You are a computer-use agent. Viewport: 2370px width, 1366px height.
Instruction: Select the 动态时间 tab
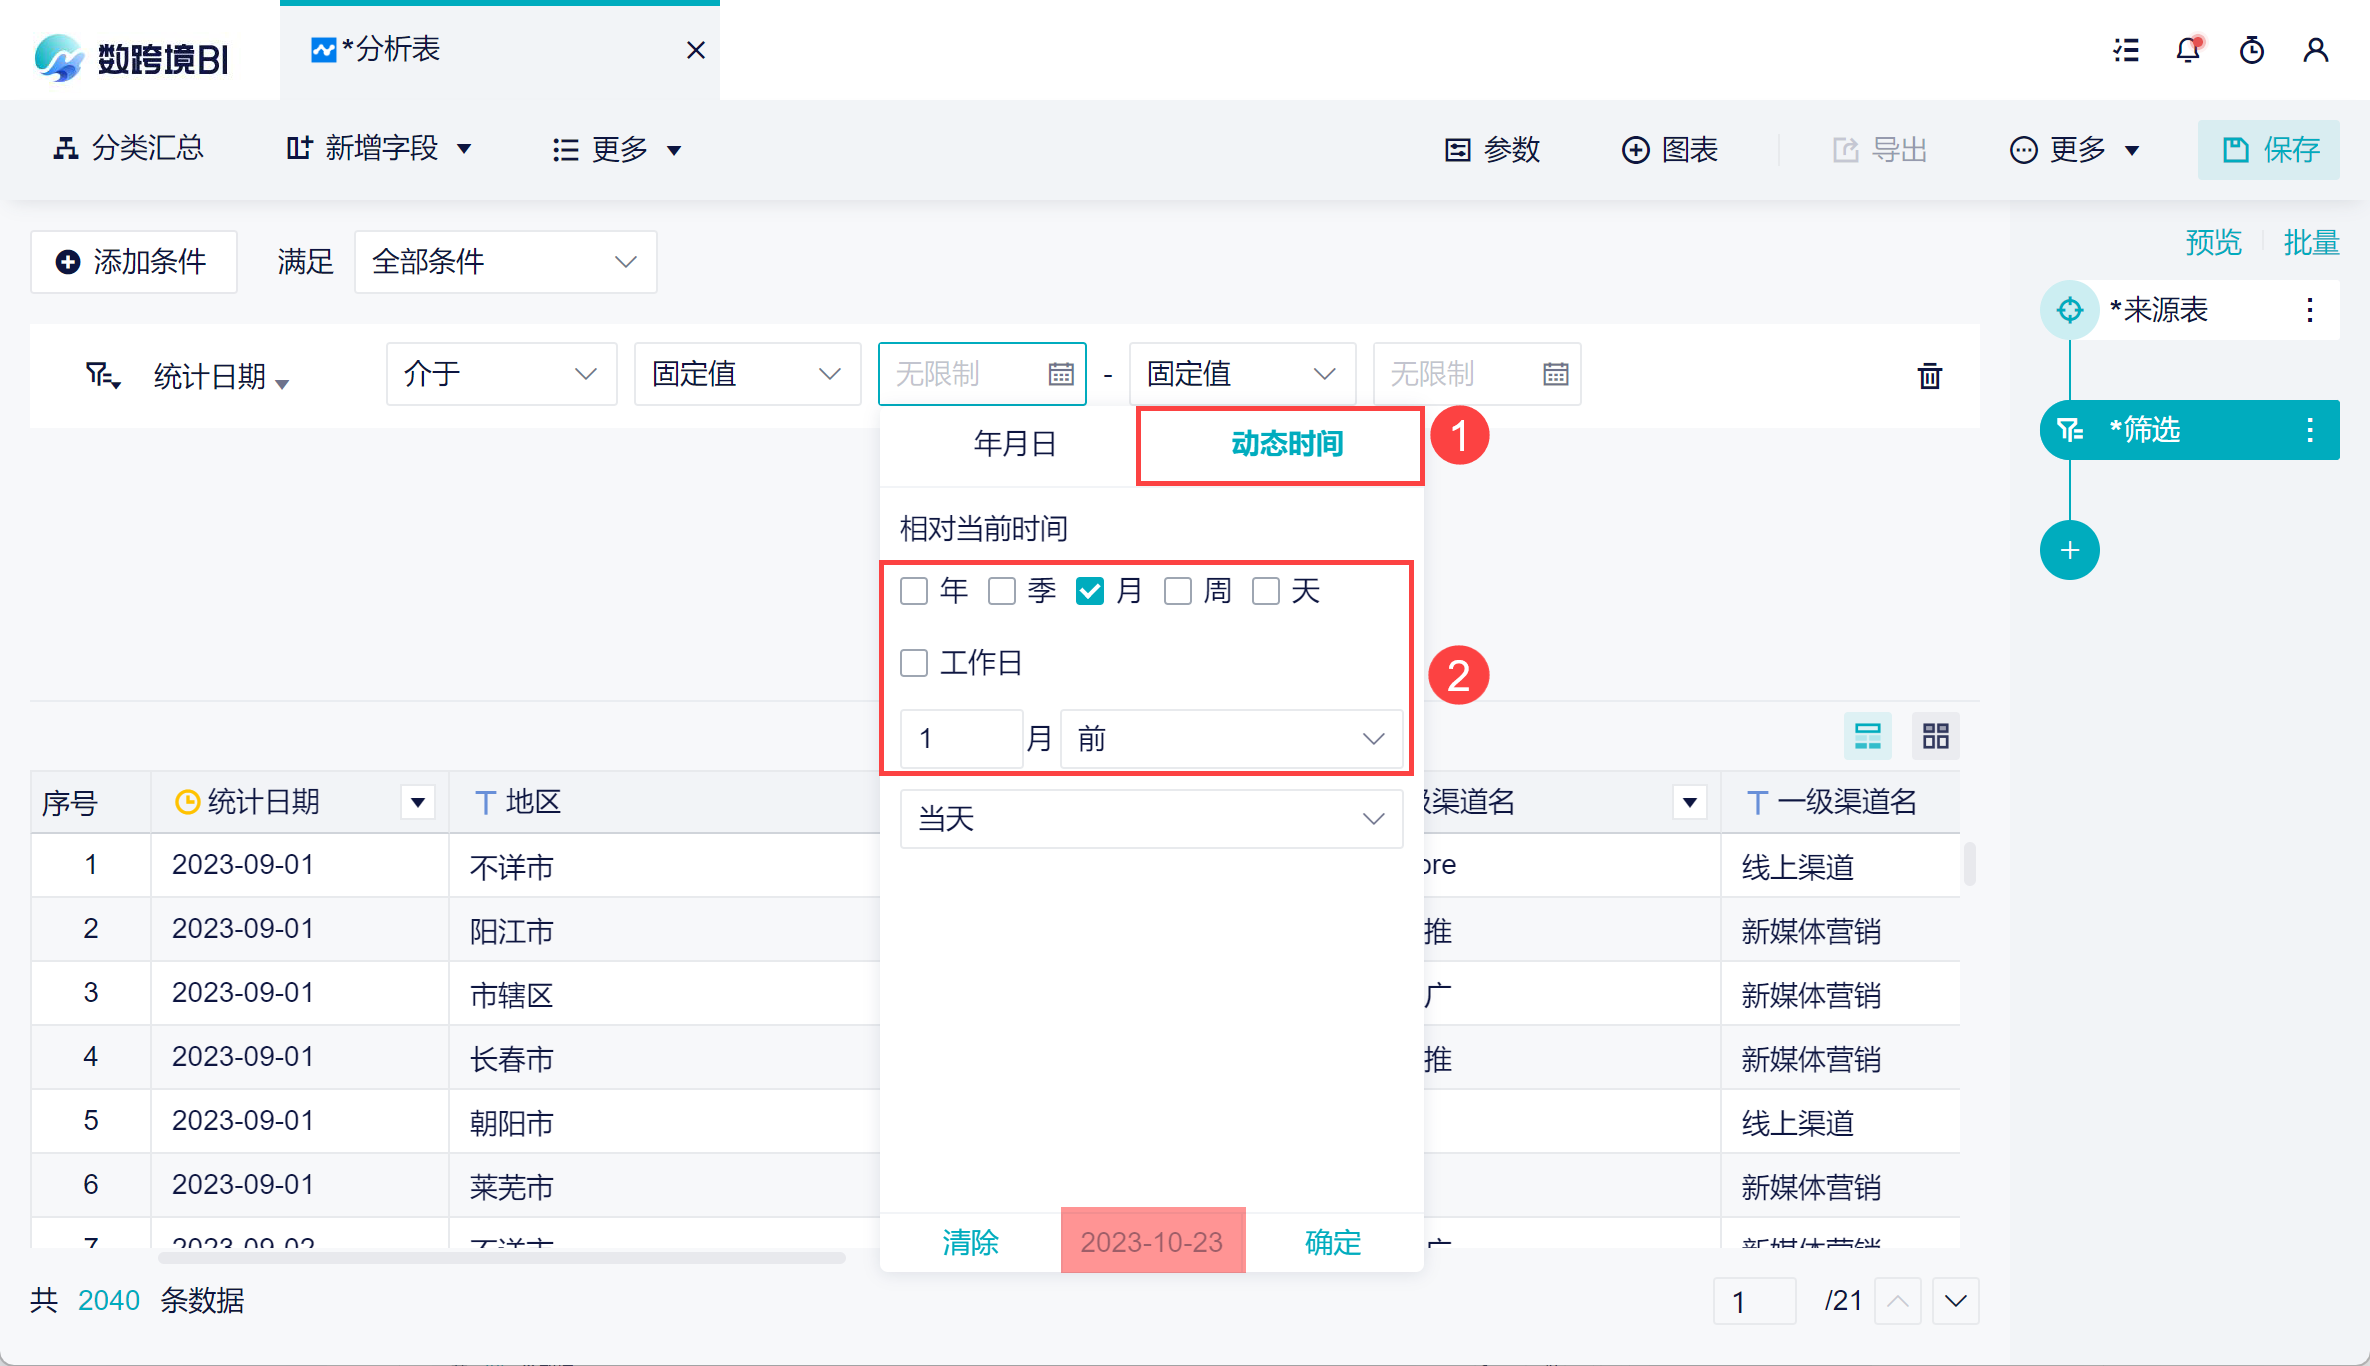tap(1286, 444)
